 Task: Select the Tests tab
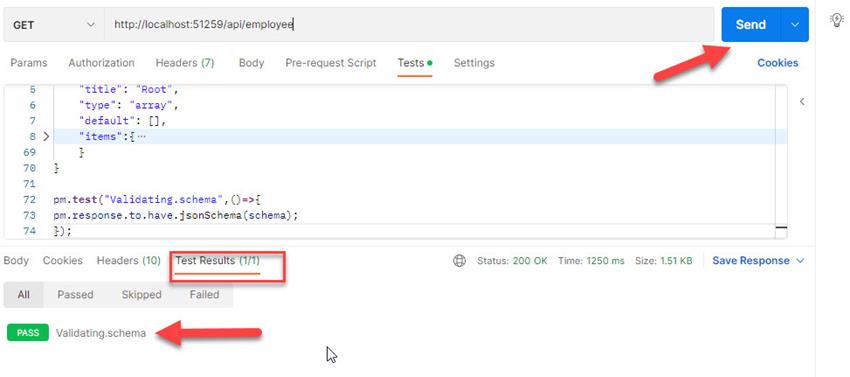click(x=415, y=63)
